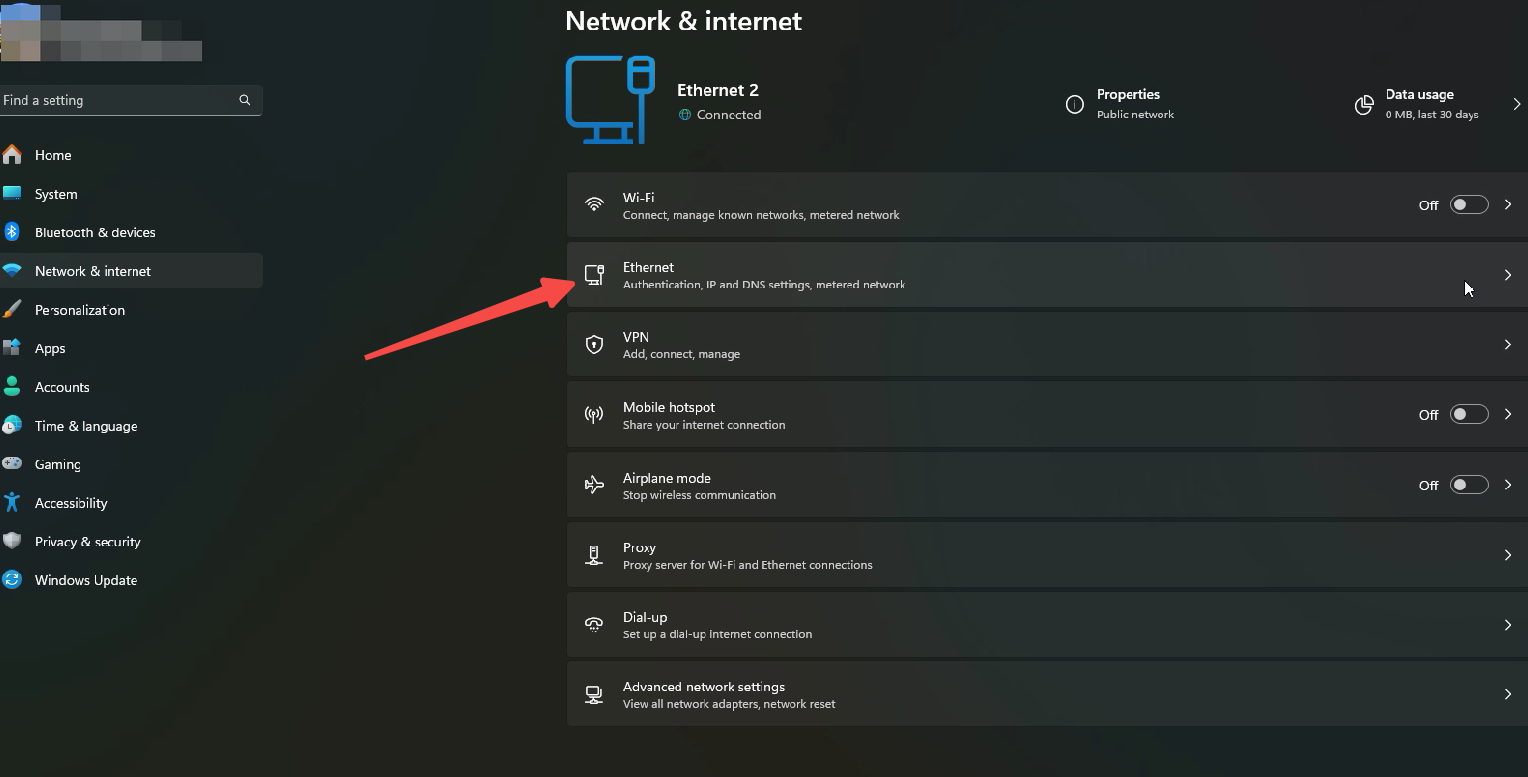Image resolution: width=1528 pixels, height=777 pixels.
Task: Click the Network & internet page heading
Action: 683,21
